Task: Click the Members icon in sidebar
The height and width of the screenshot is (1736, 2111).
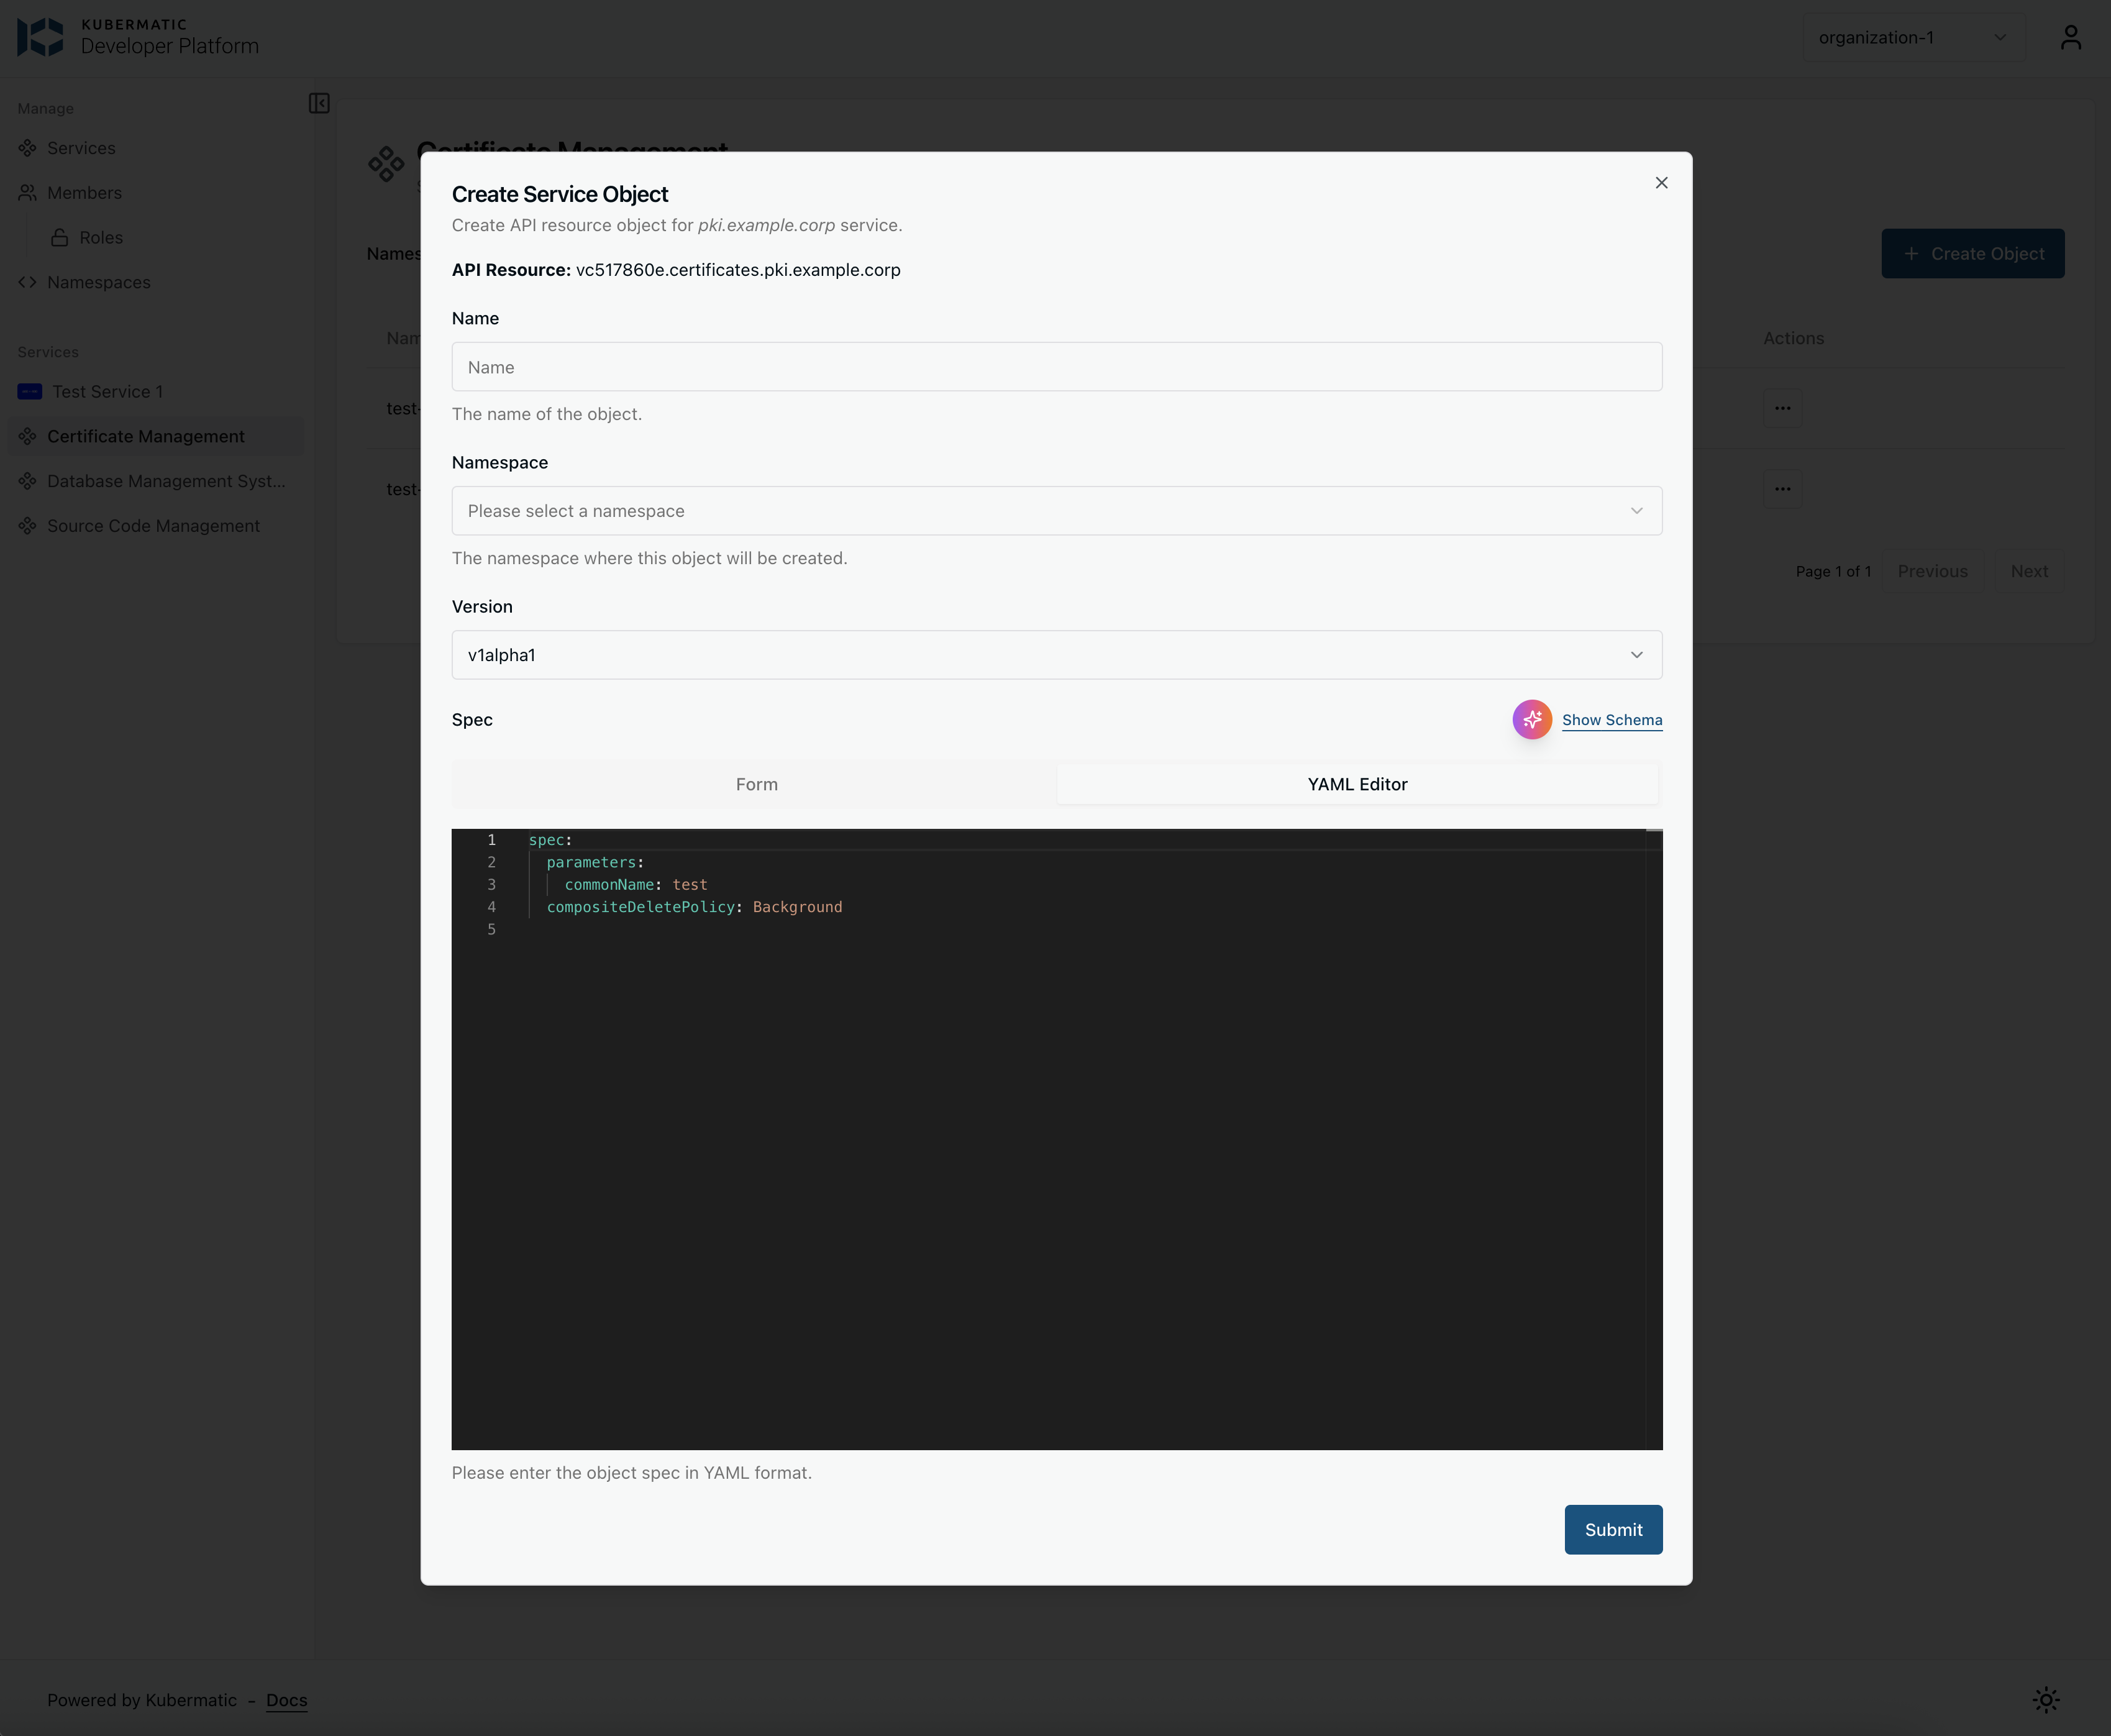Action: pyautogui.click(x=28, y=192)
